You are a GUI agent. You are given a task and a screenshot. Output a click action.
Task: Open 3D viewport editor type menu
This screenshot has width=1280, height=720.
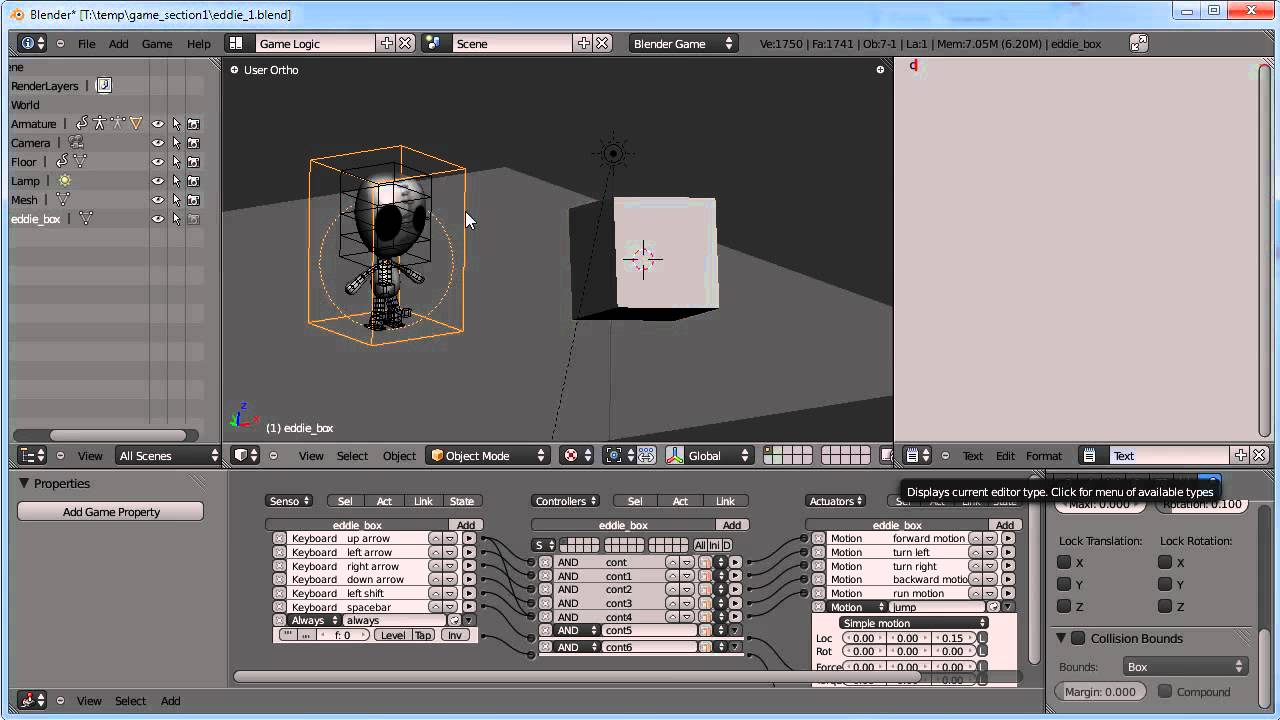click(245, 455)
